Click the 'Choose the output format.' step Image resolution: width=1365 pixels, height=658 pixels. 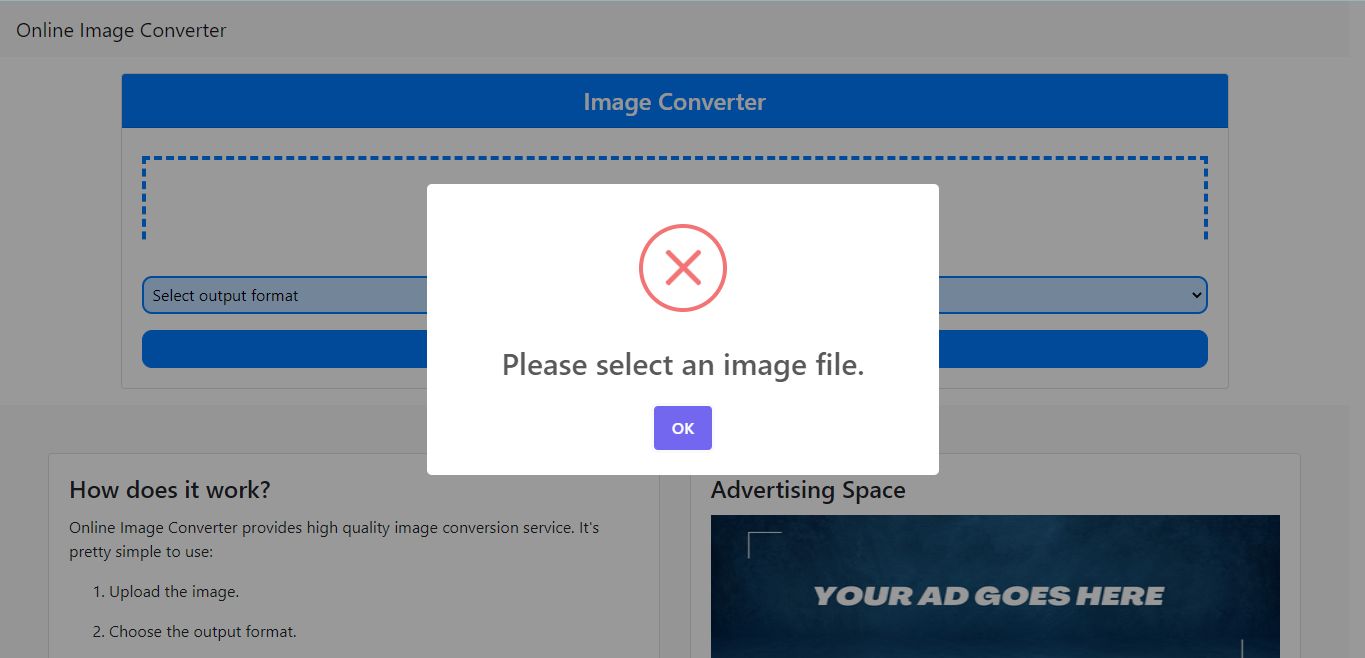pos(203,632)
